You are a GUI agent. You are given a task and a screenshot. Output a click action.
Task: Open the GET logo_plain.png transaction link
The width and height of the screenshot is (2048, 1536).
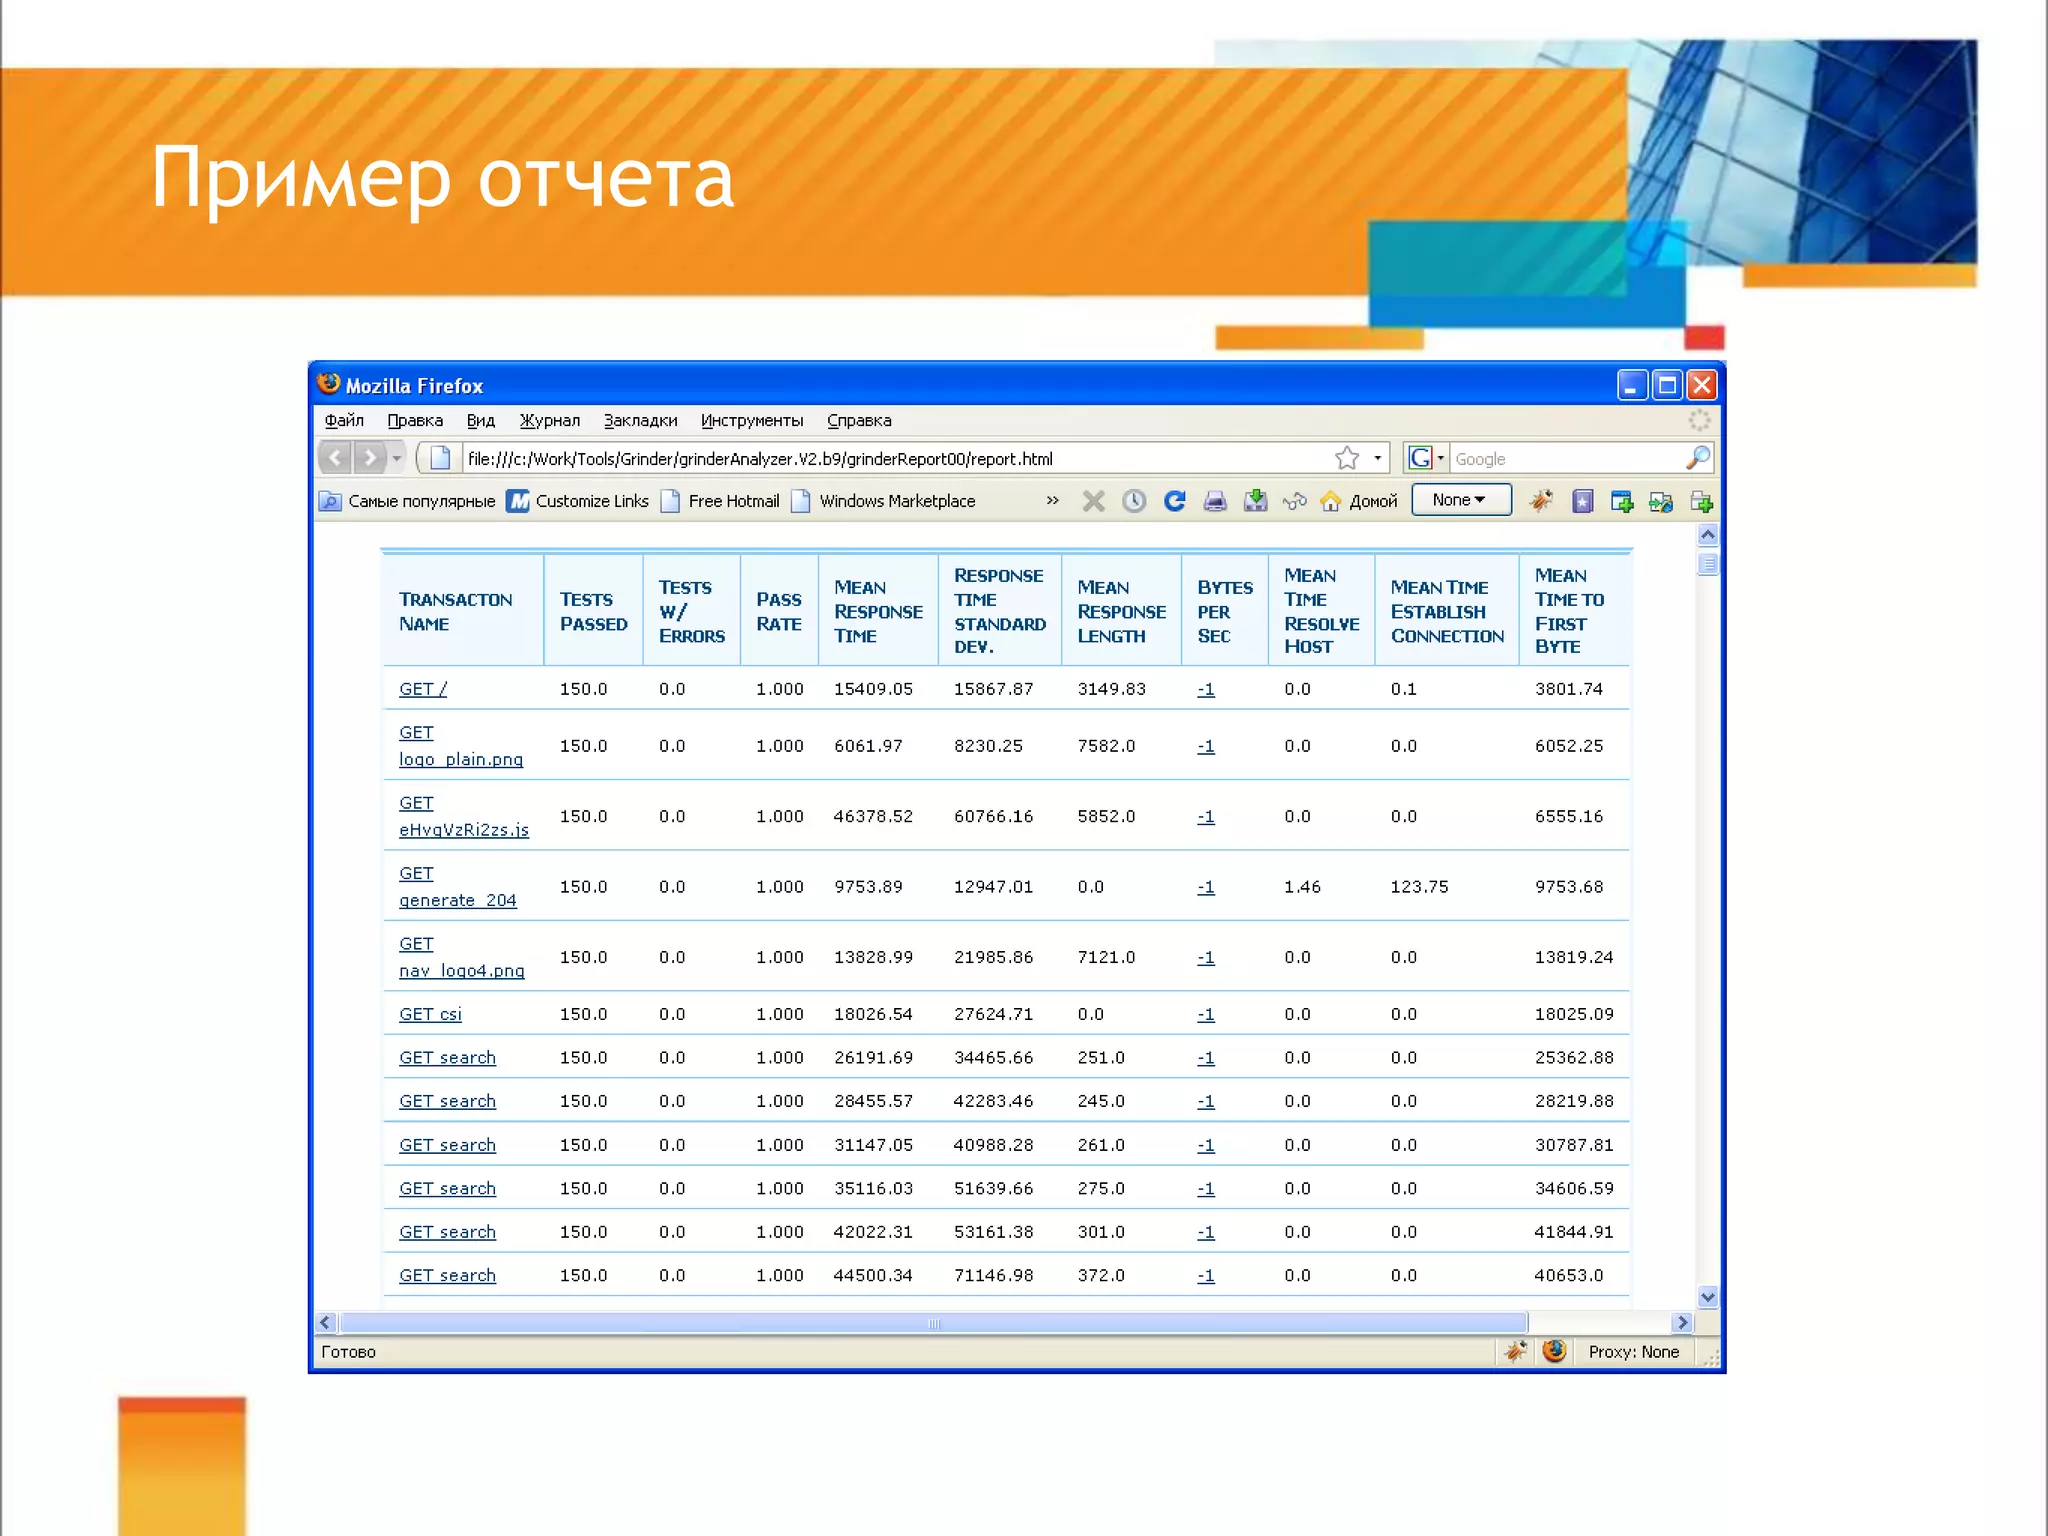460,759
